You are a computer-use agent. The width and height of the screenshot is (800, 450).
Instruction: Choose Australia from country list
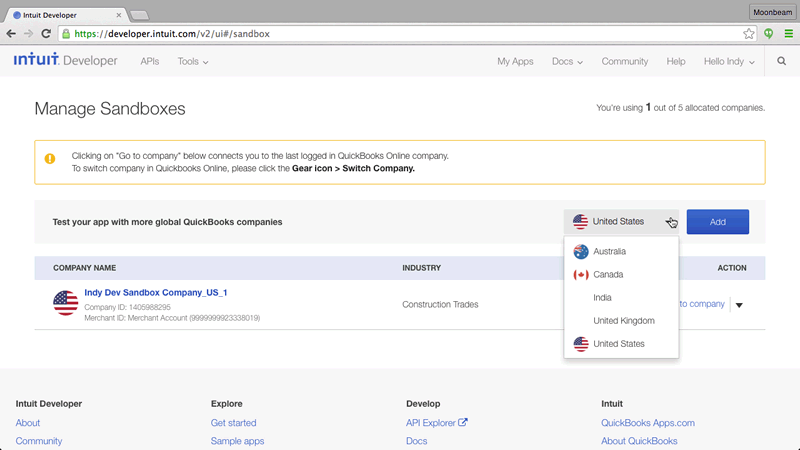pyautogui.click(x=621, y=251)
